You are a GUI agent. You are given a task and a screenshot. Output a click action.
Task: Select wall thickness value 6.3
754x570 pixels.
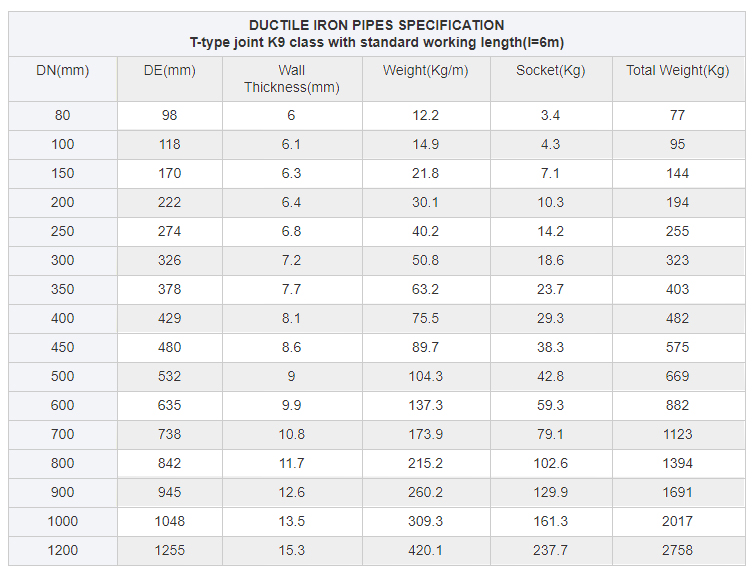tap(291, 173)
